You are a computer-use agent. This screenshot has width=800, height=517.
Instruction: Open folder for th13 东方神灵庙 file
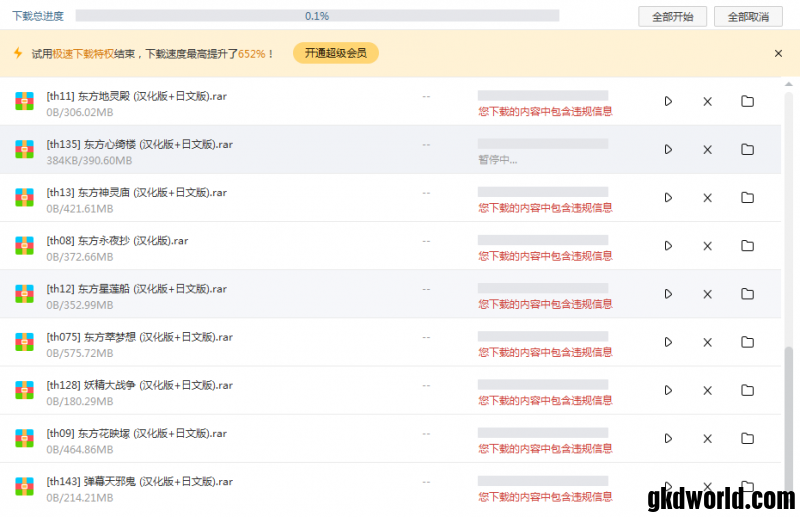(x=747, y=197)
